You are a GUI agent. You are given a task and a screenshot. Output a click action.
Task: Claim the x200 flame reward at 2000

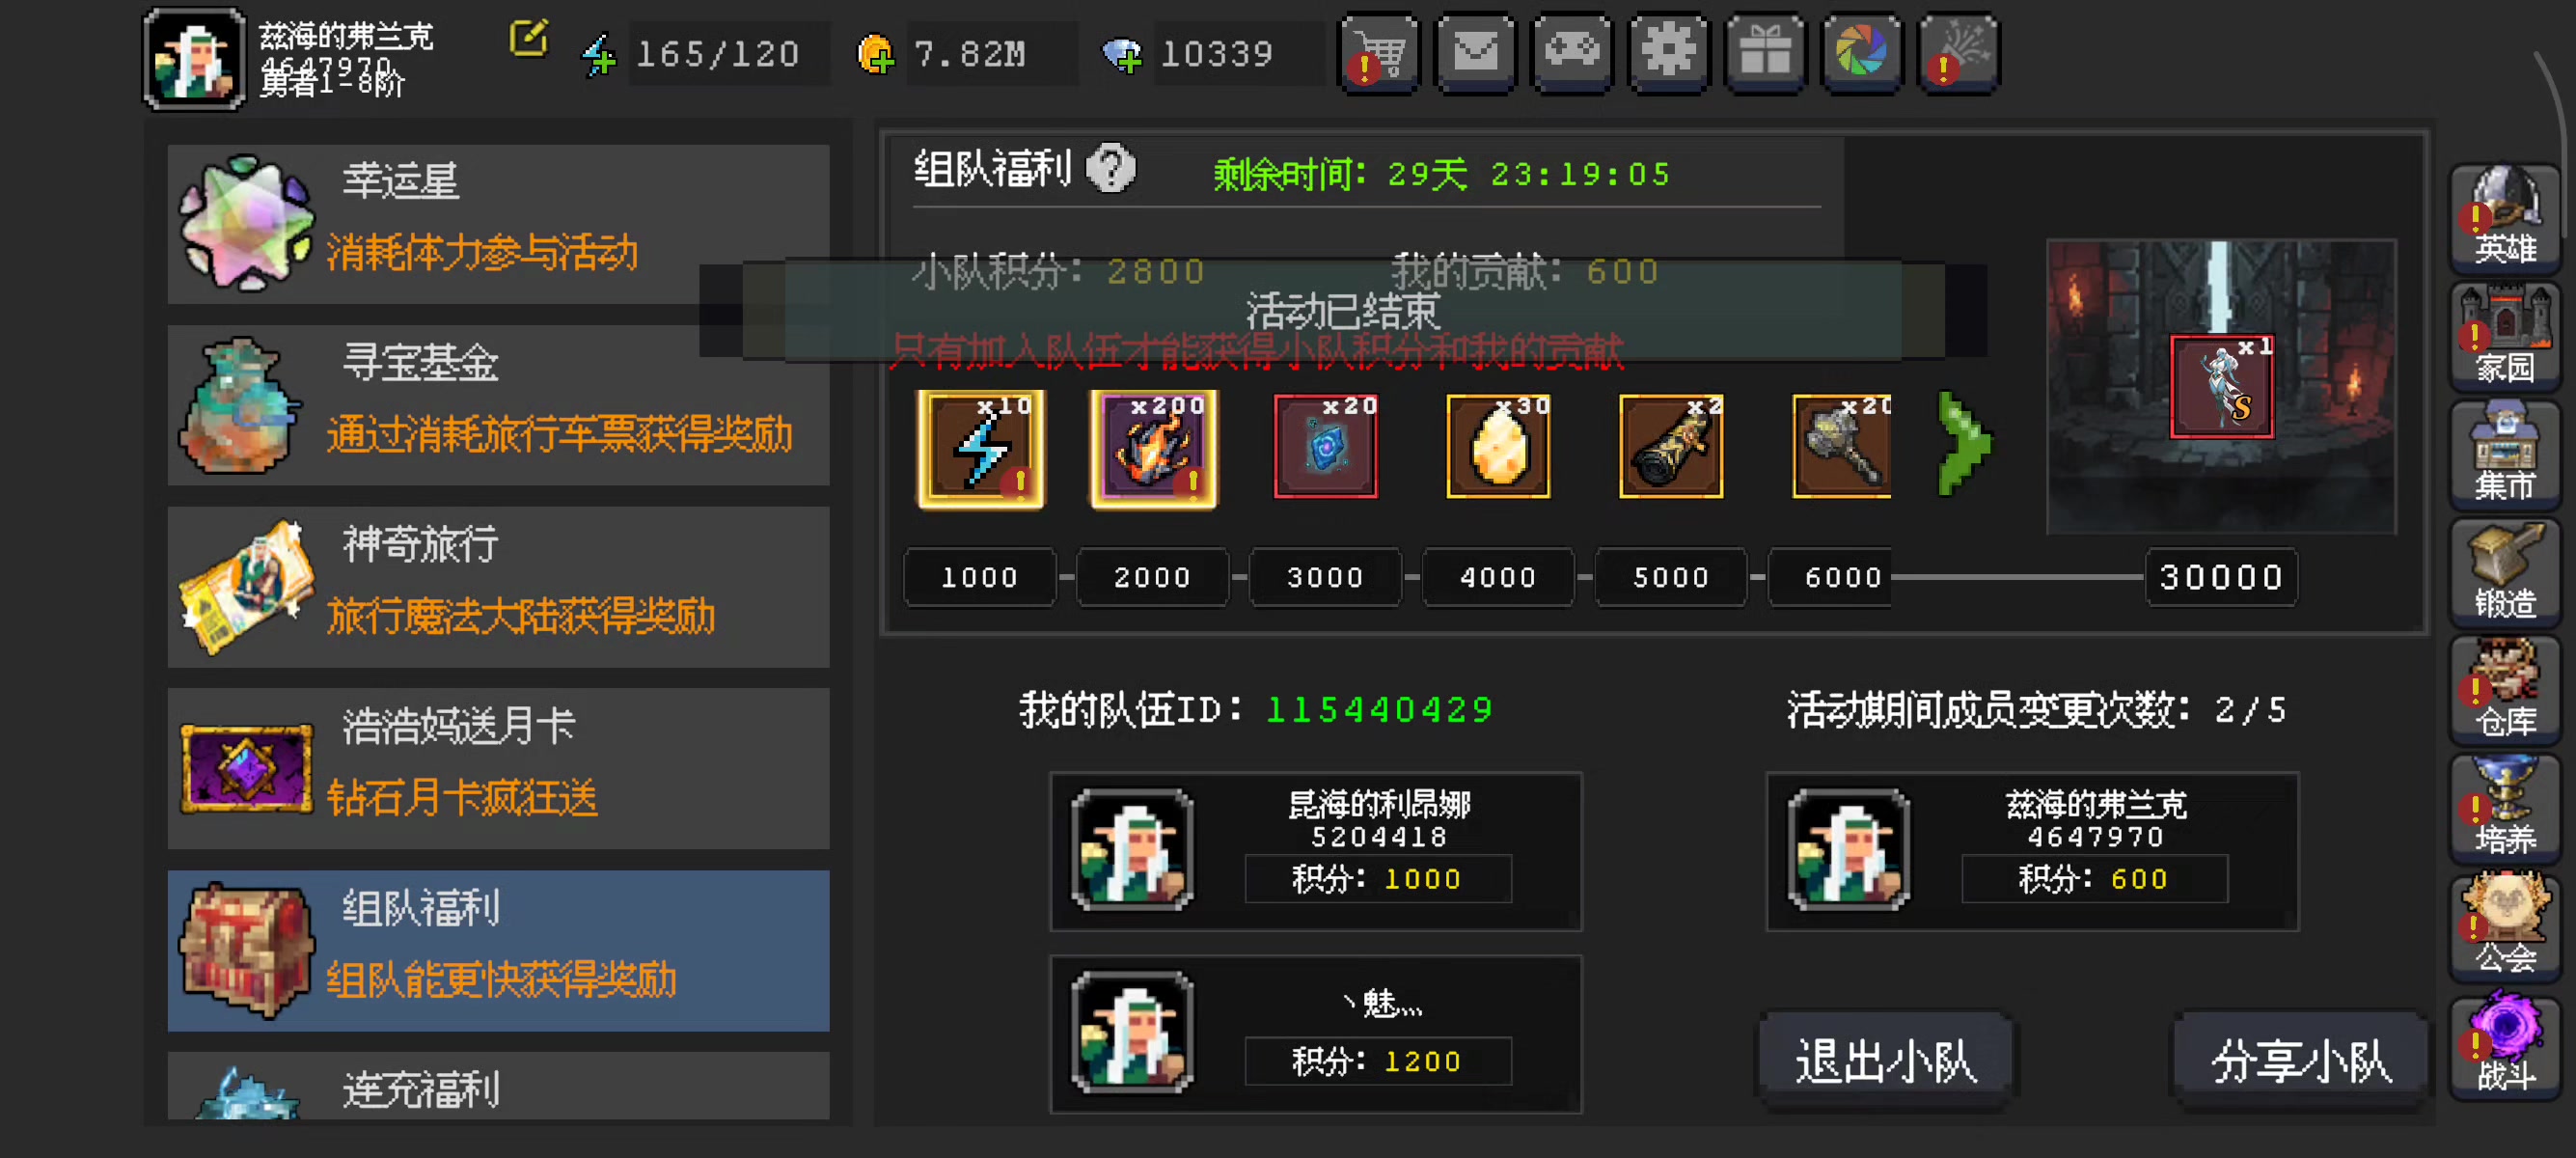coord(1154,449)
